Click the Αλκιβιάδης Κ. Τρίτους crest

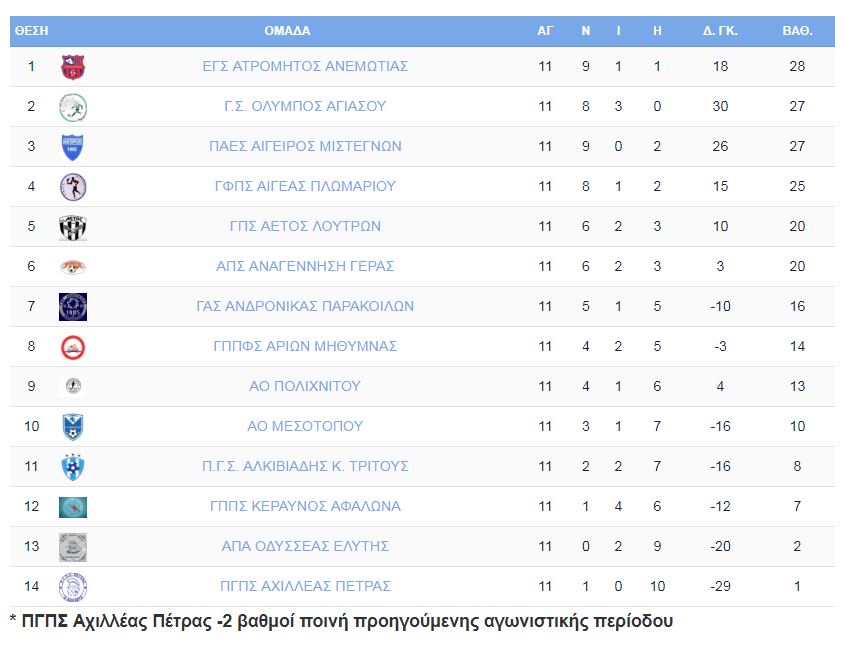pos(73,467)
